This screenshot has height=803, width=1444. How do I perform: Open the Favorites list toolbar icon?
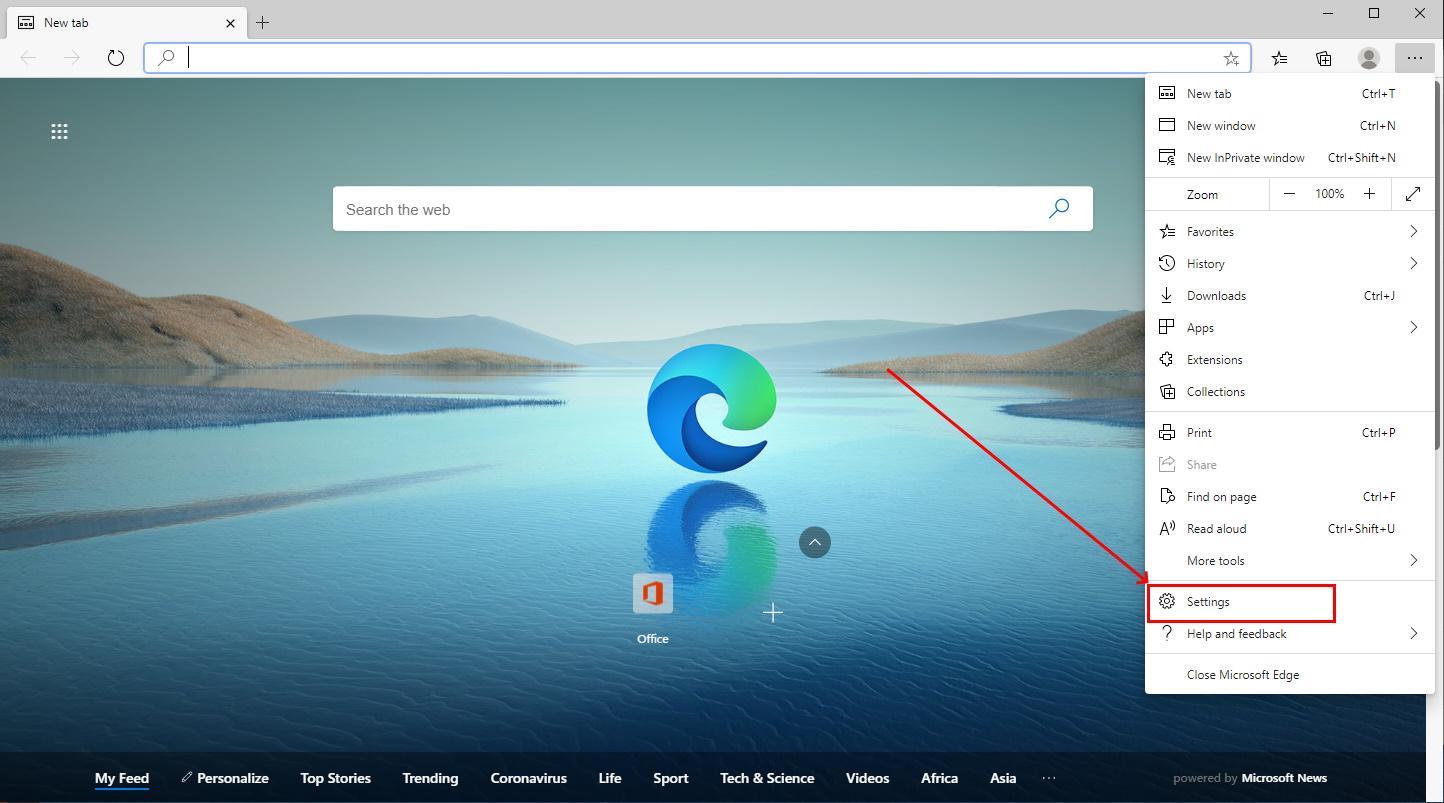1279,58
